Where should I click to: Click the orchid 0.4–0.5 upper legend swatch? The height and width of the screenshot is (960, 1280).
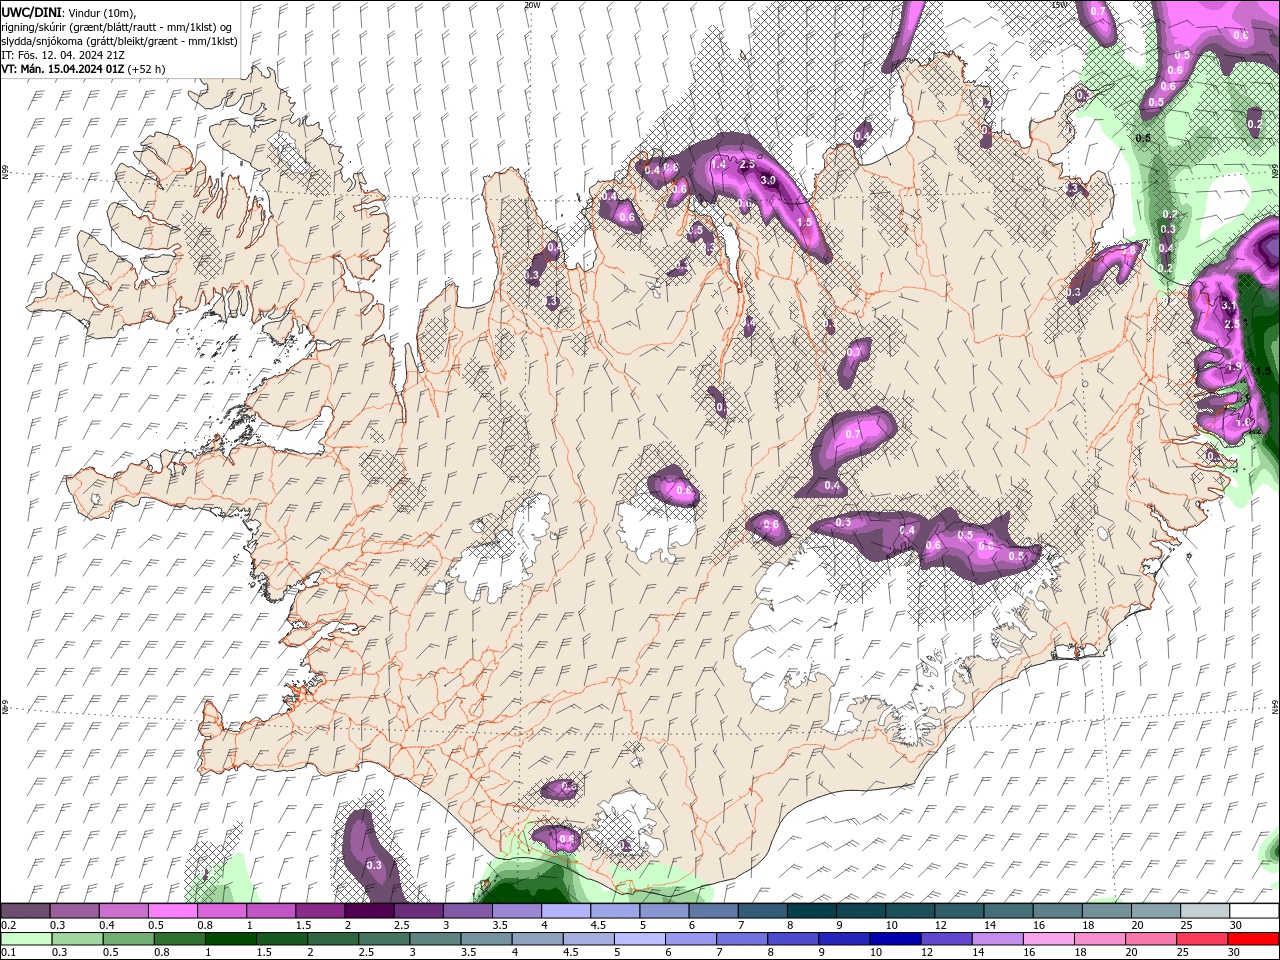(123, 911)
